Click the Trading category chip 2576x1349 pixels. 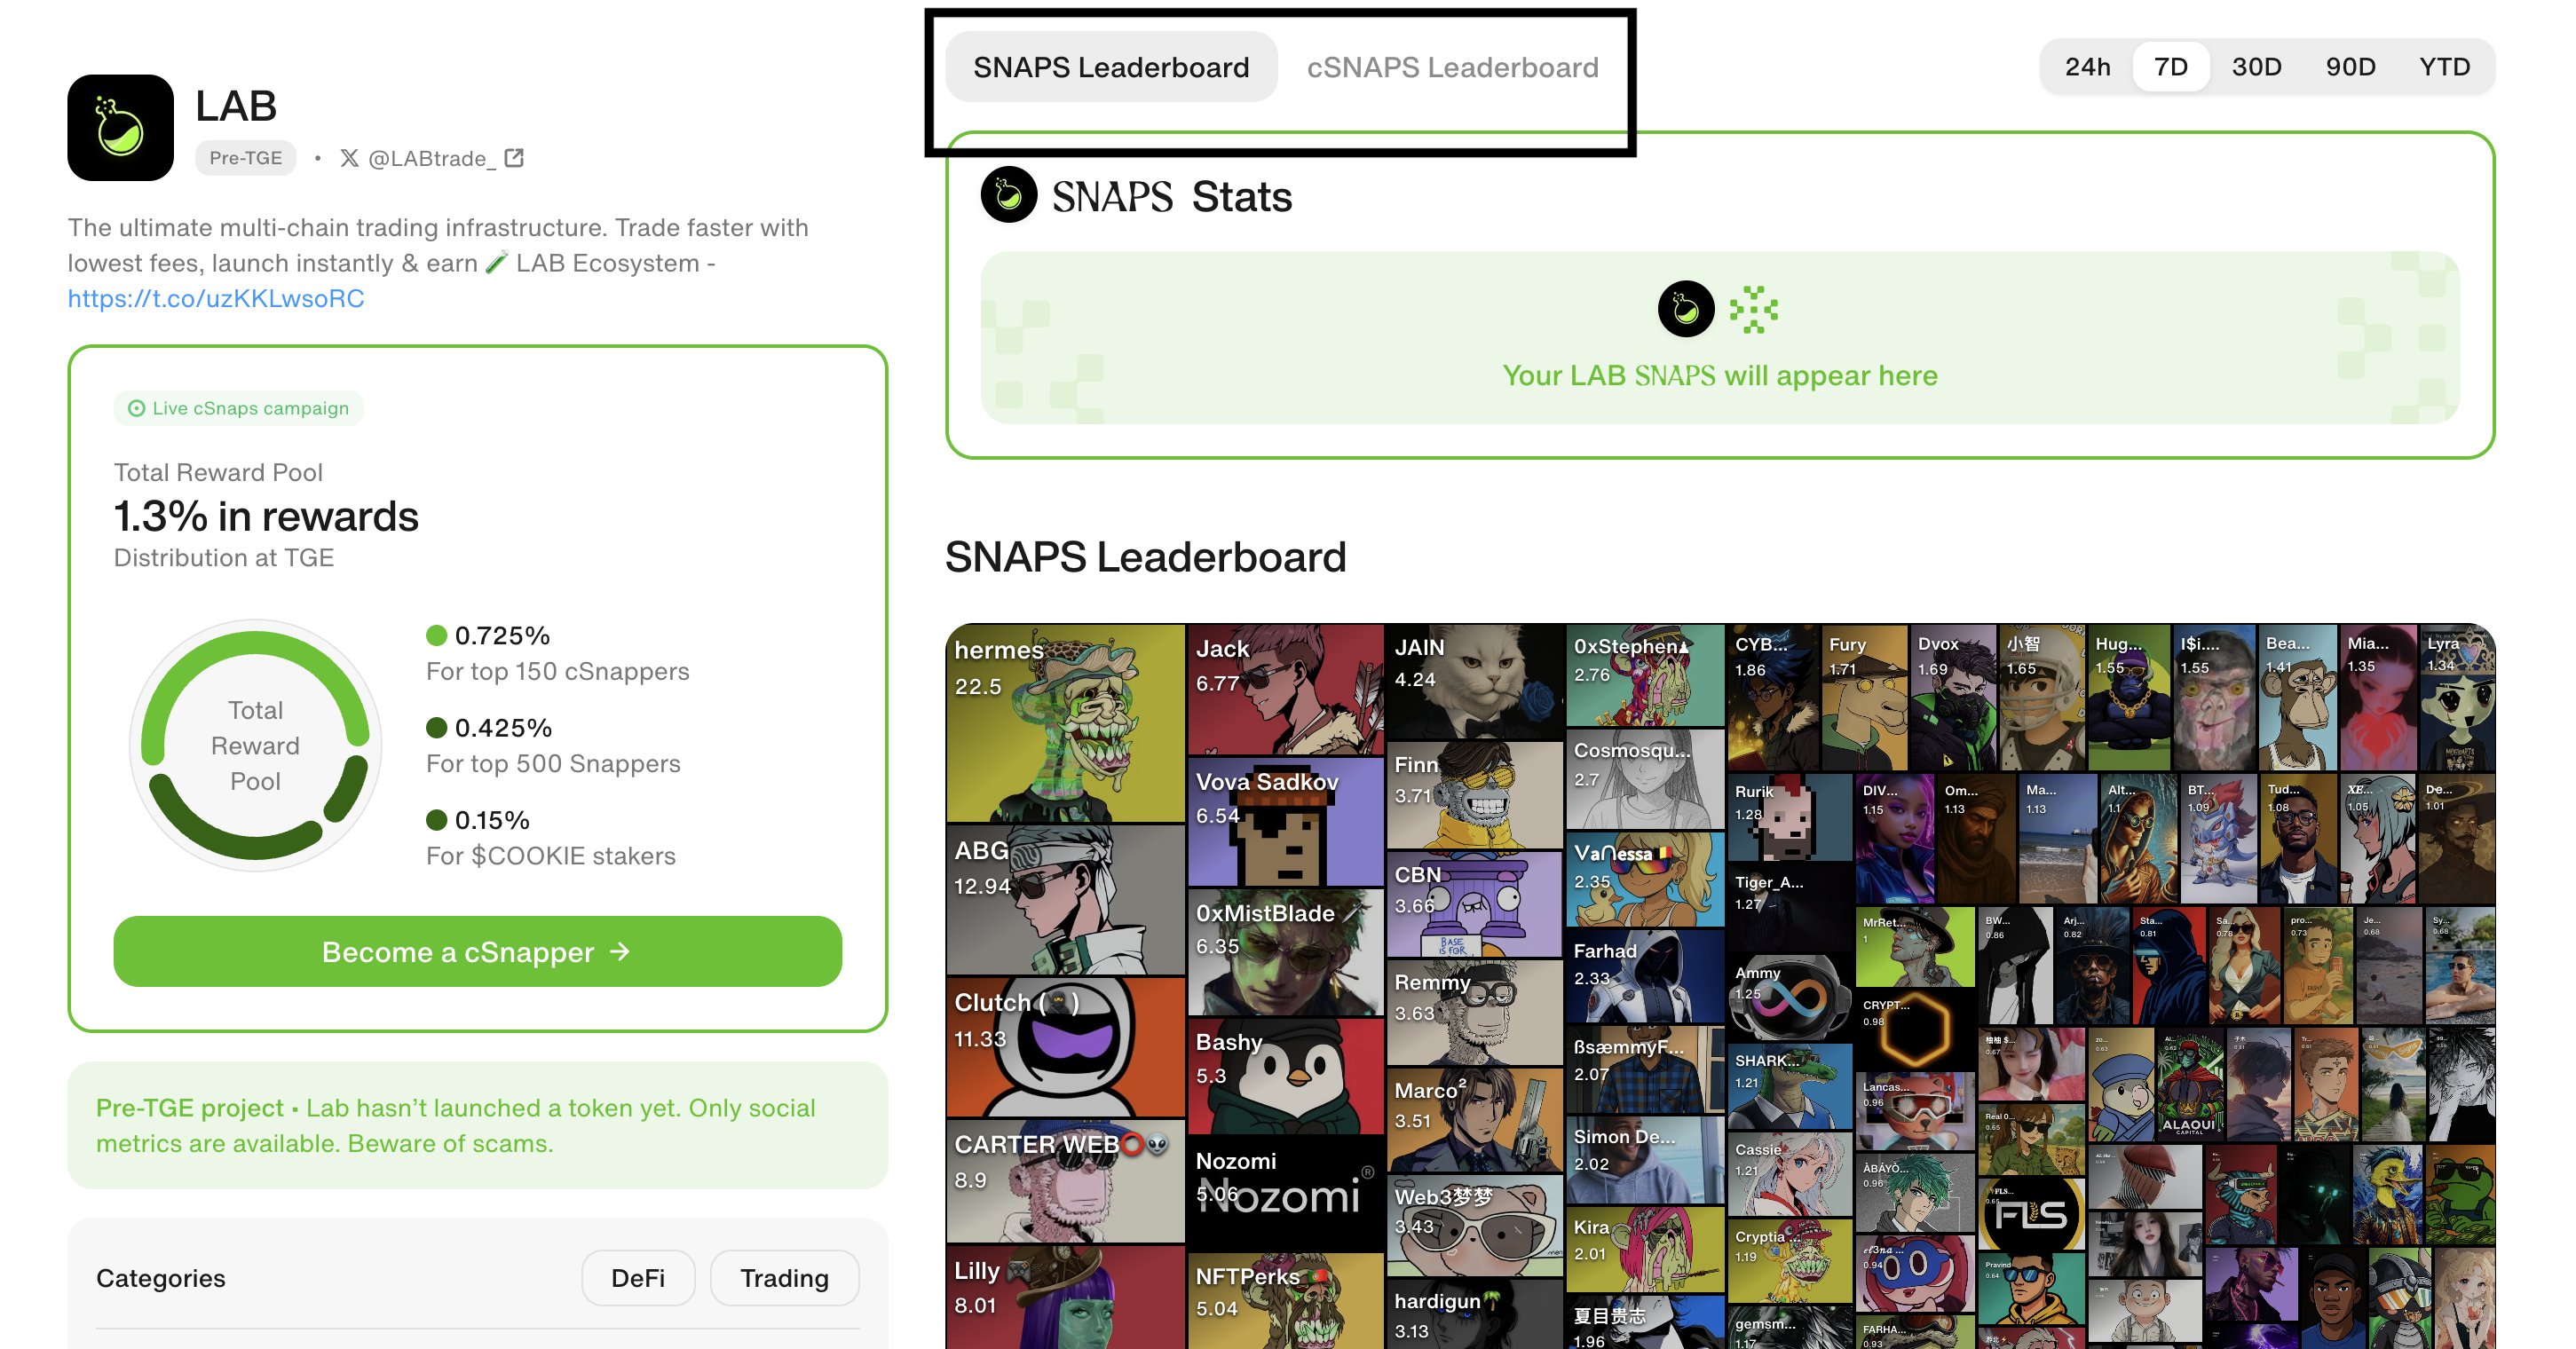[784, 1277]
